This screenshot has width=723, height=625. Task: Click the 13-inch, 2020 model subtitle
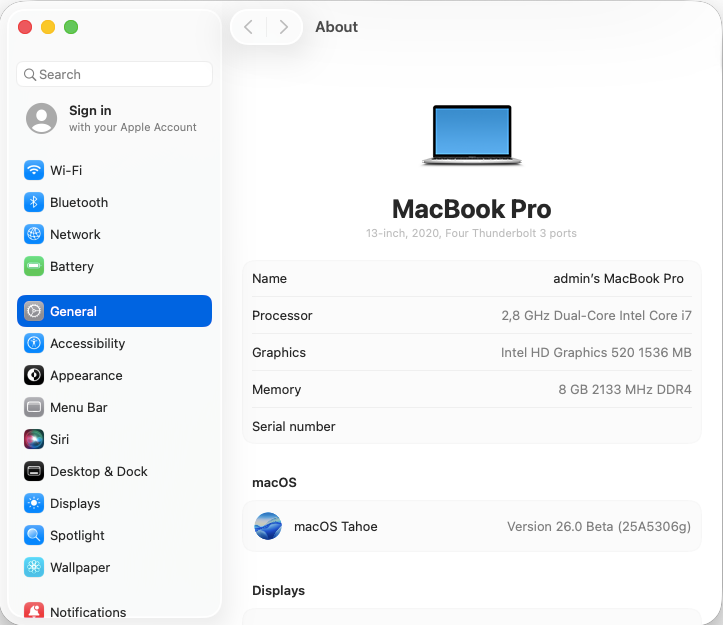click(x=471, y=233)
